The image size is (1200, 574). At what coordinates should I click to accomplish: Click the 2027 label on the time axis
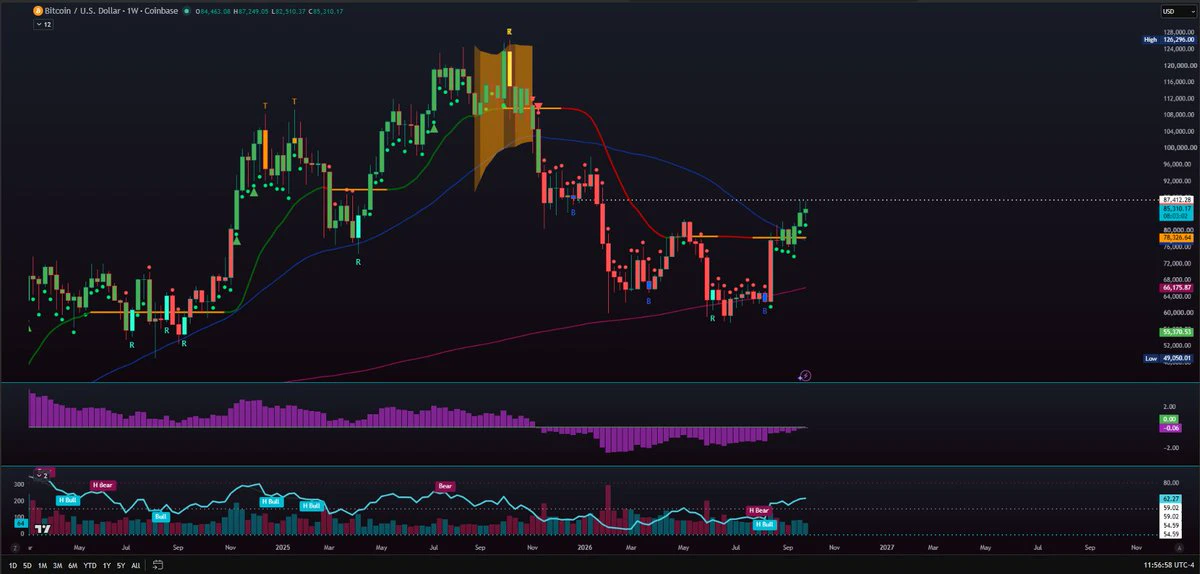point(886,547)
